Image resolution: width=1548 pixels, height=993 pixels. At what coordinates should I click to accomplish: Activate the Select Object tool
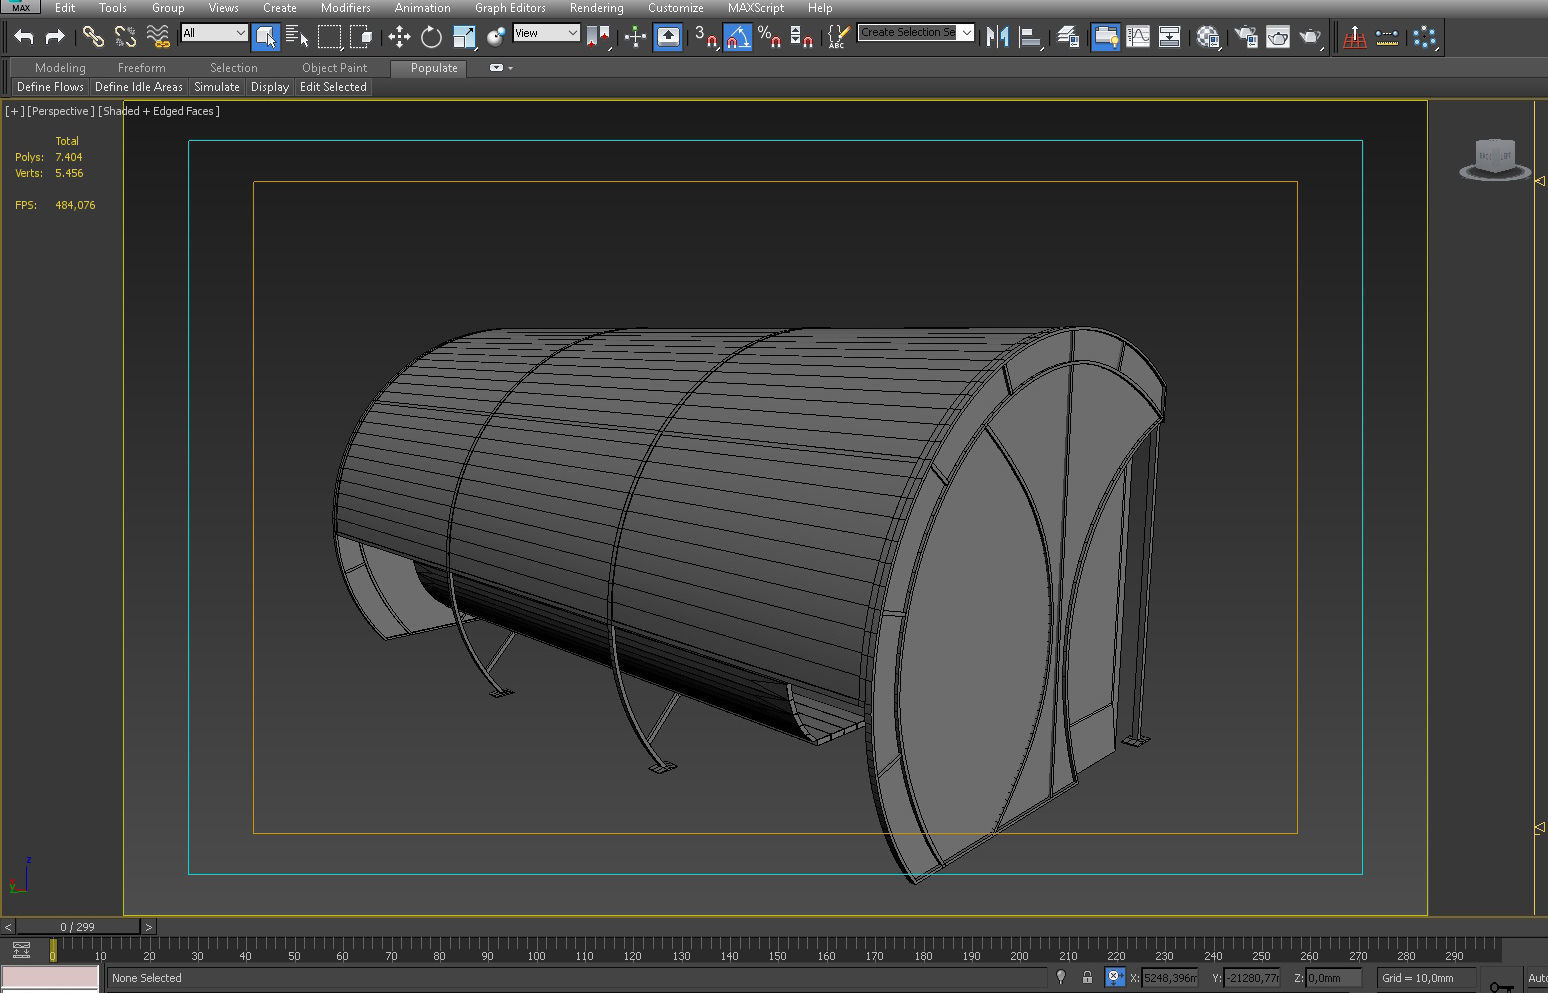point(265,37)
